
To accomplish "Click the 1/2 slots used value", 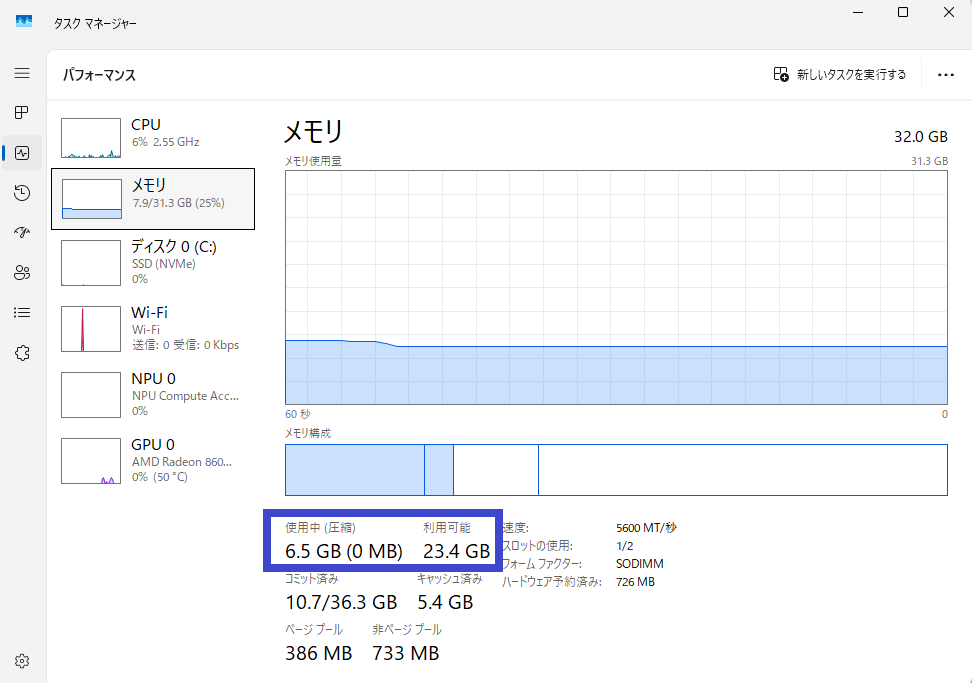I will 625,546.
